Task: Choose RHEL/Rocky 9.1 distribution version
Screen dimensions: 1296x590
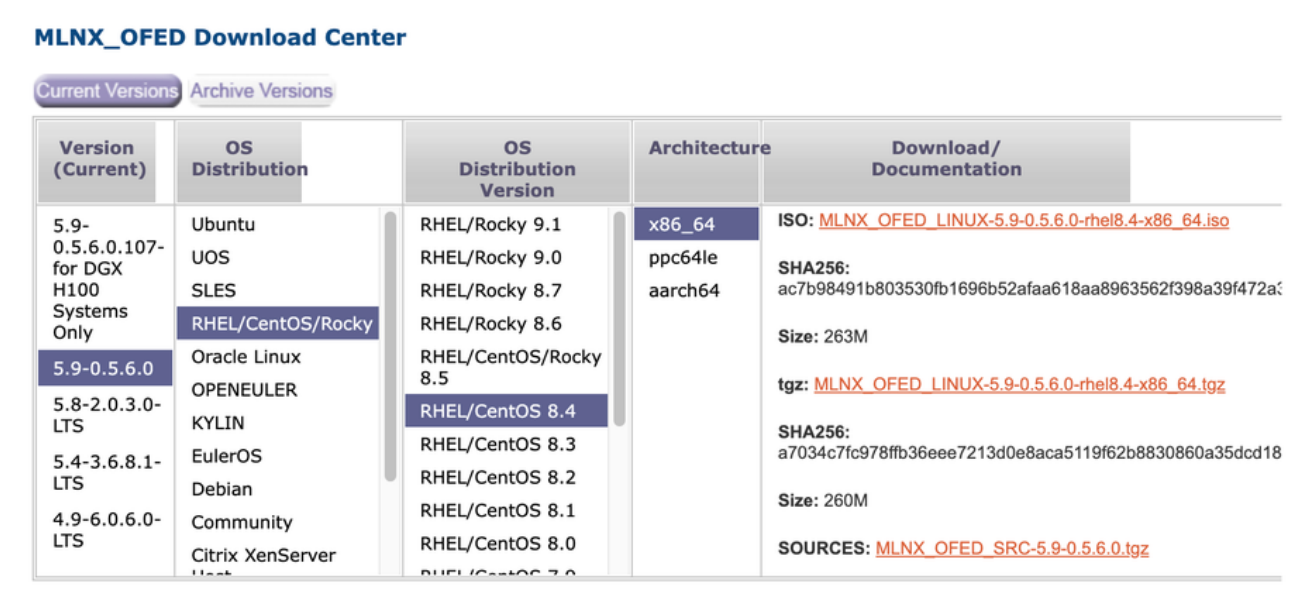Action: (491, 224)
